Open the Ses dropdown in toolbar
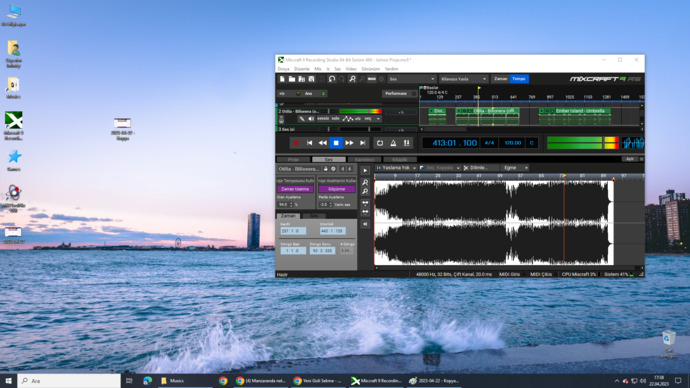 411,79
